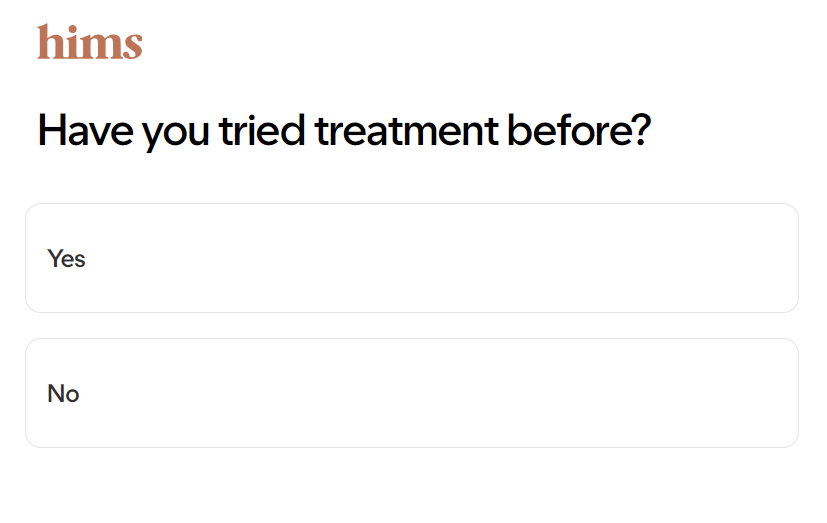Click the Yes label text
This screenshot has width=827, height=523.
[66, 259]
